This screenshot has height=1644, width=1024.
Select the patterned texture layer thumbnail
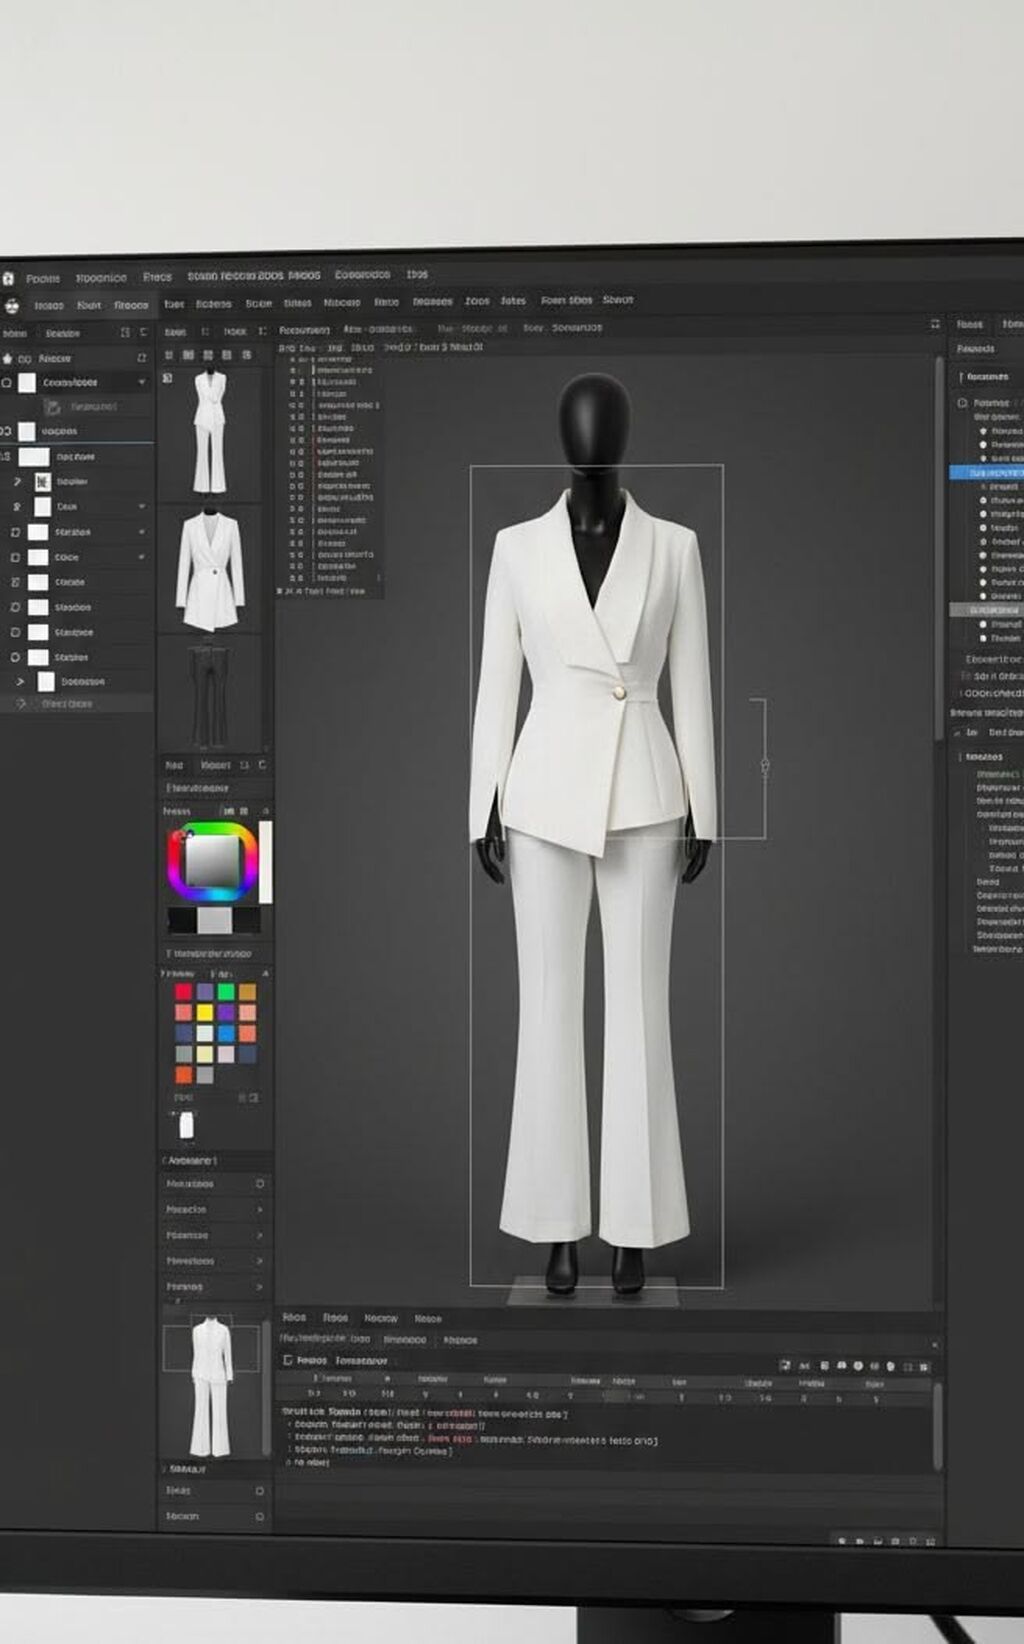tap(42, 482)
